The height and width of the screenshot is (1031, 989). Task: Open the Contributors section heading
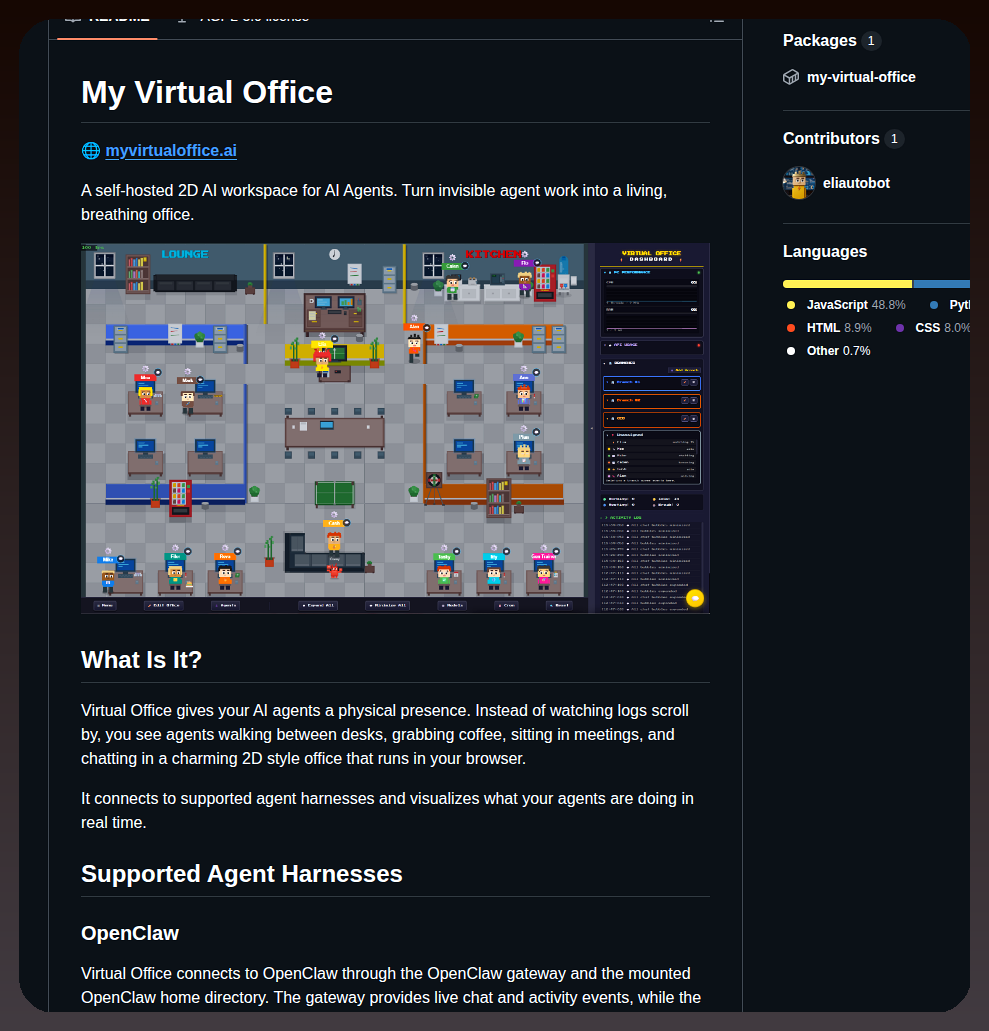(831, 139)
